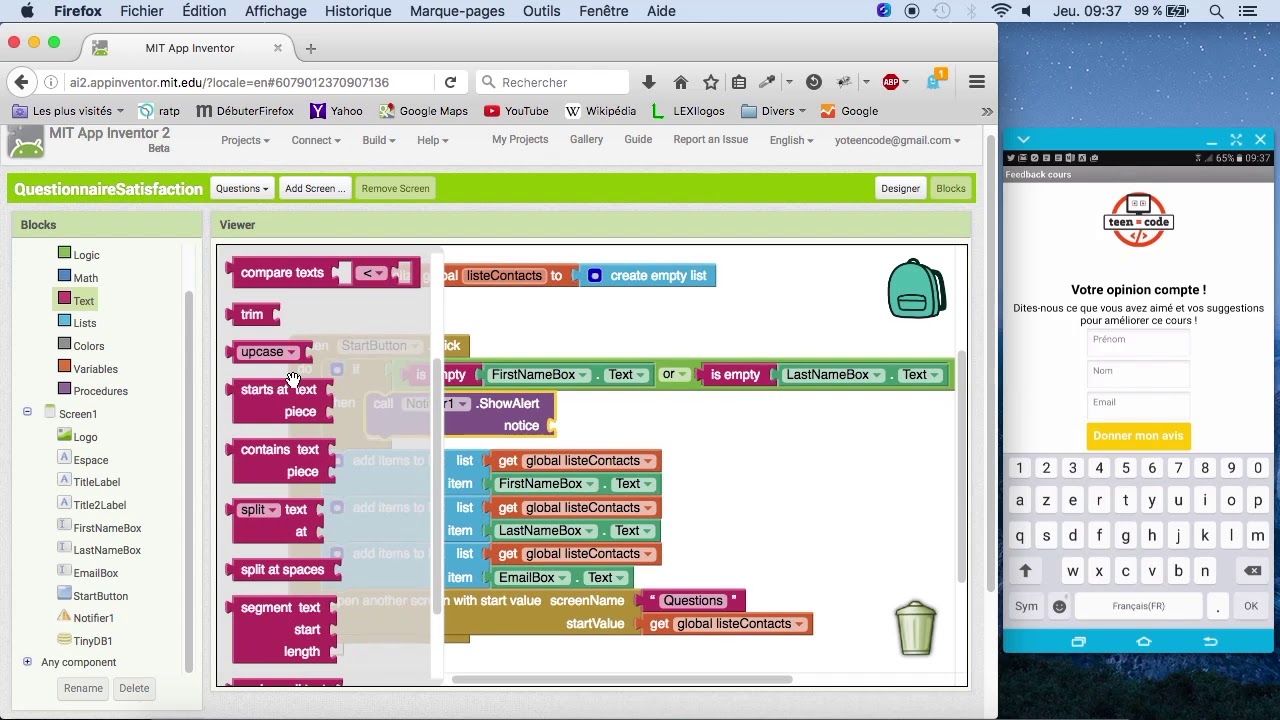Screen dimensions: 1280x720
Task: Show more bookmarks with chevron overflow
Action: (987, 111)
